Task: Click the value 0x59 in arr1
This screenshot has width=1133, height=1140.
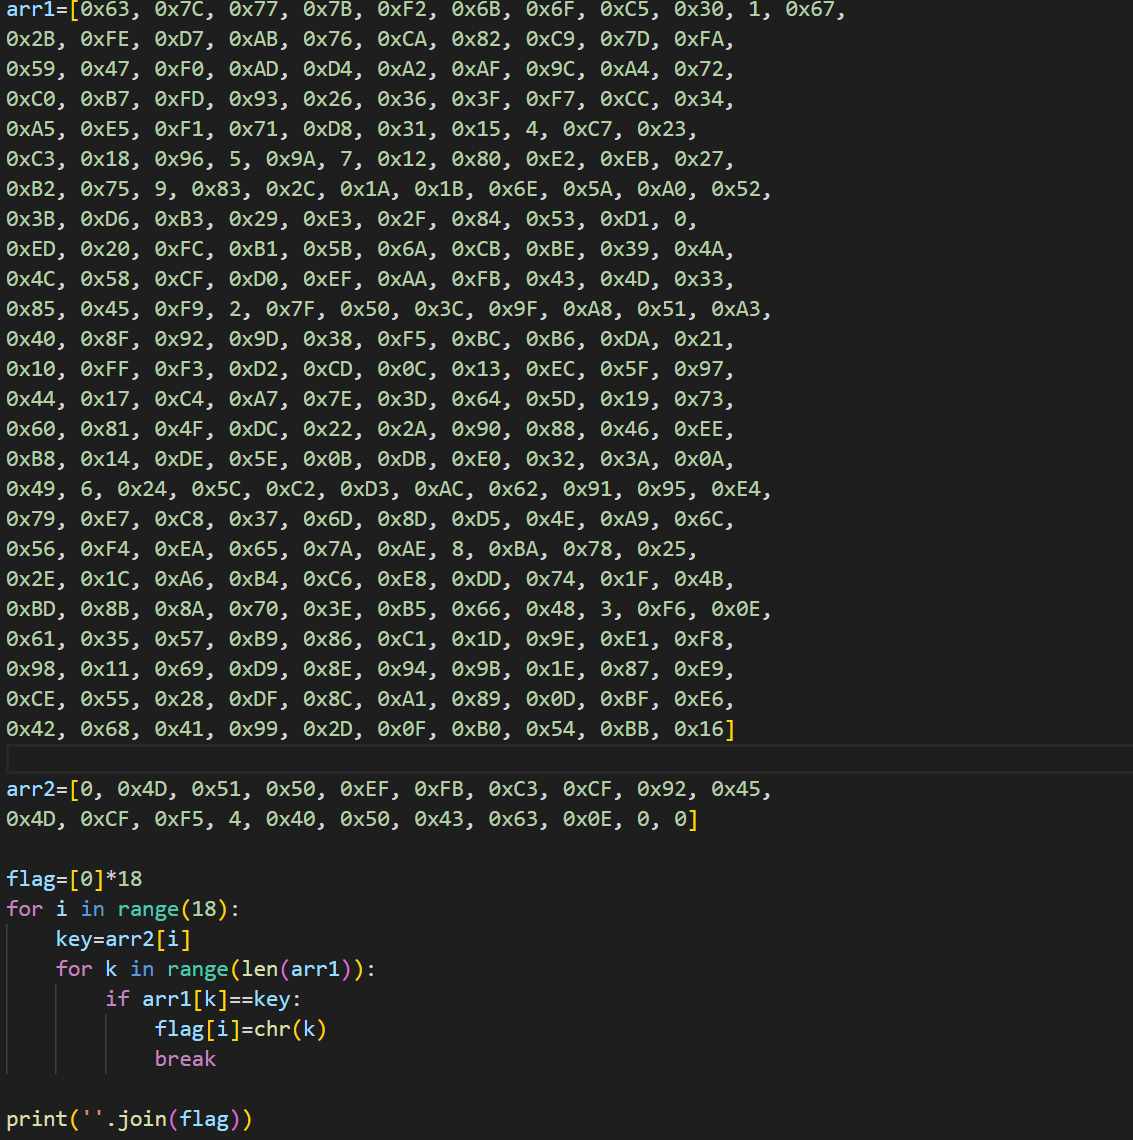Action: click(31, 69)
